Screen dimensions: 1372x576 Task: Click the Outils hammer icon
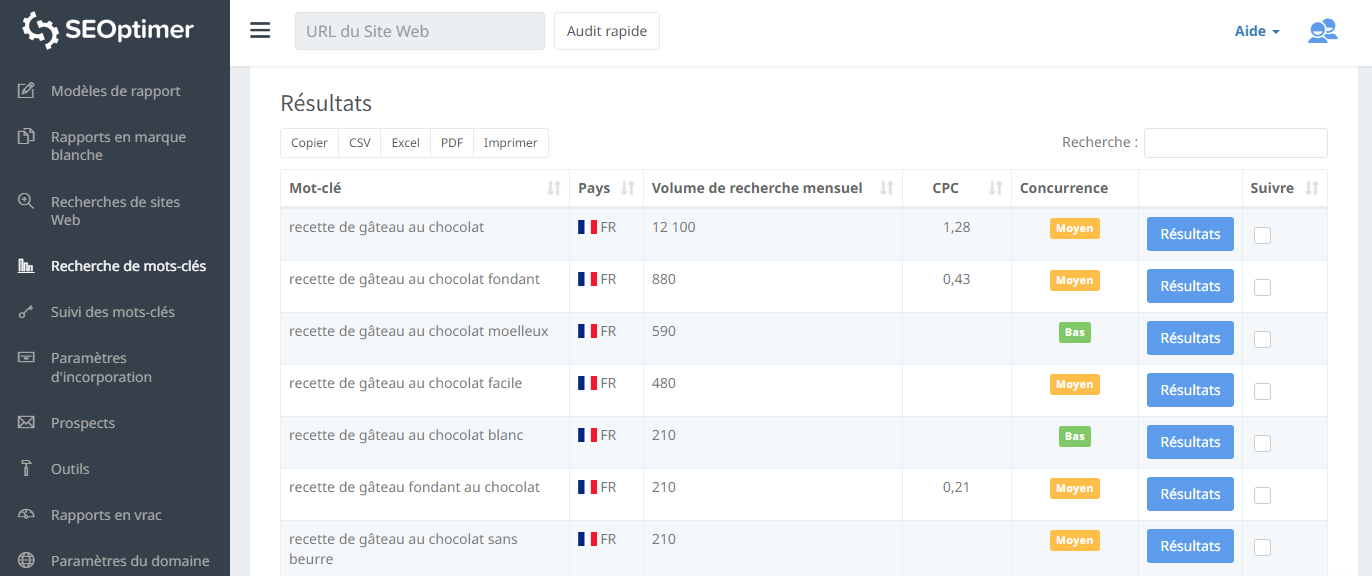pyautogui.click(x=27, y=469)
